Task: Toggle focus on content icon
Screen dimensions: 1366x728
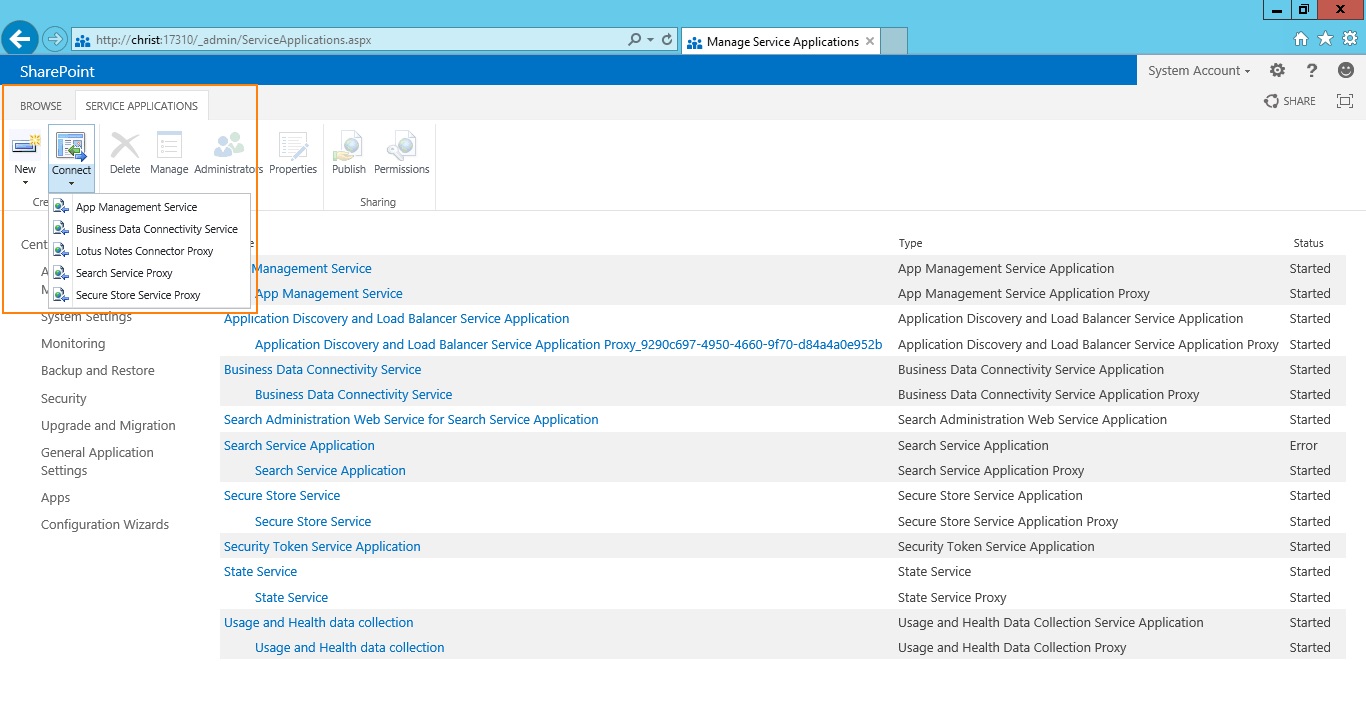Action: tap(1345, 101)
